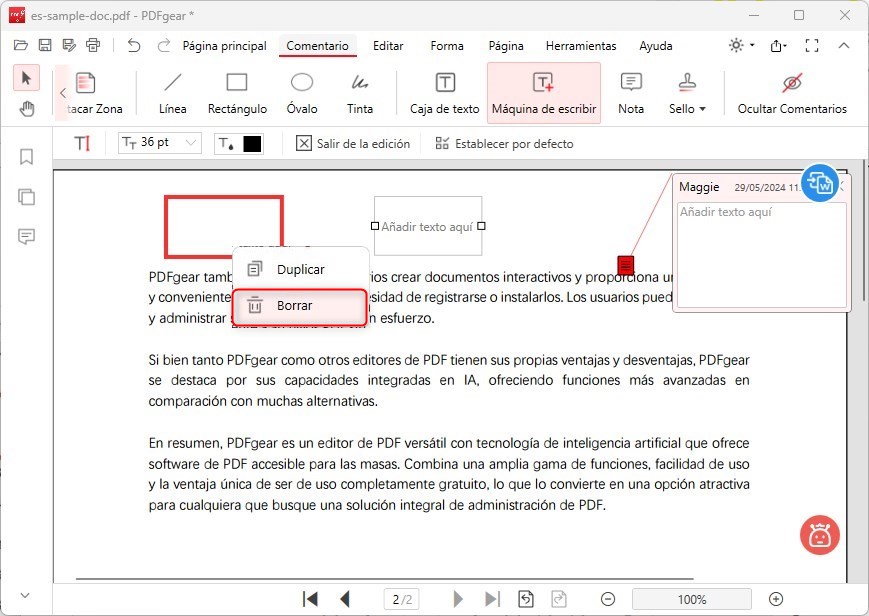869x616 pixels.
Task: Enter full screen mode
Action: click(x=812, y=45)
